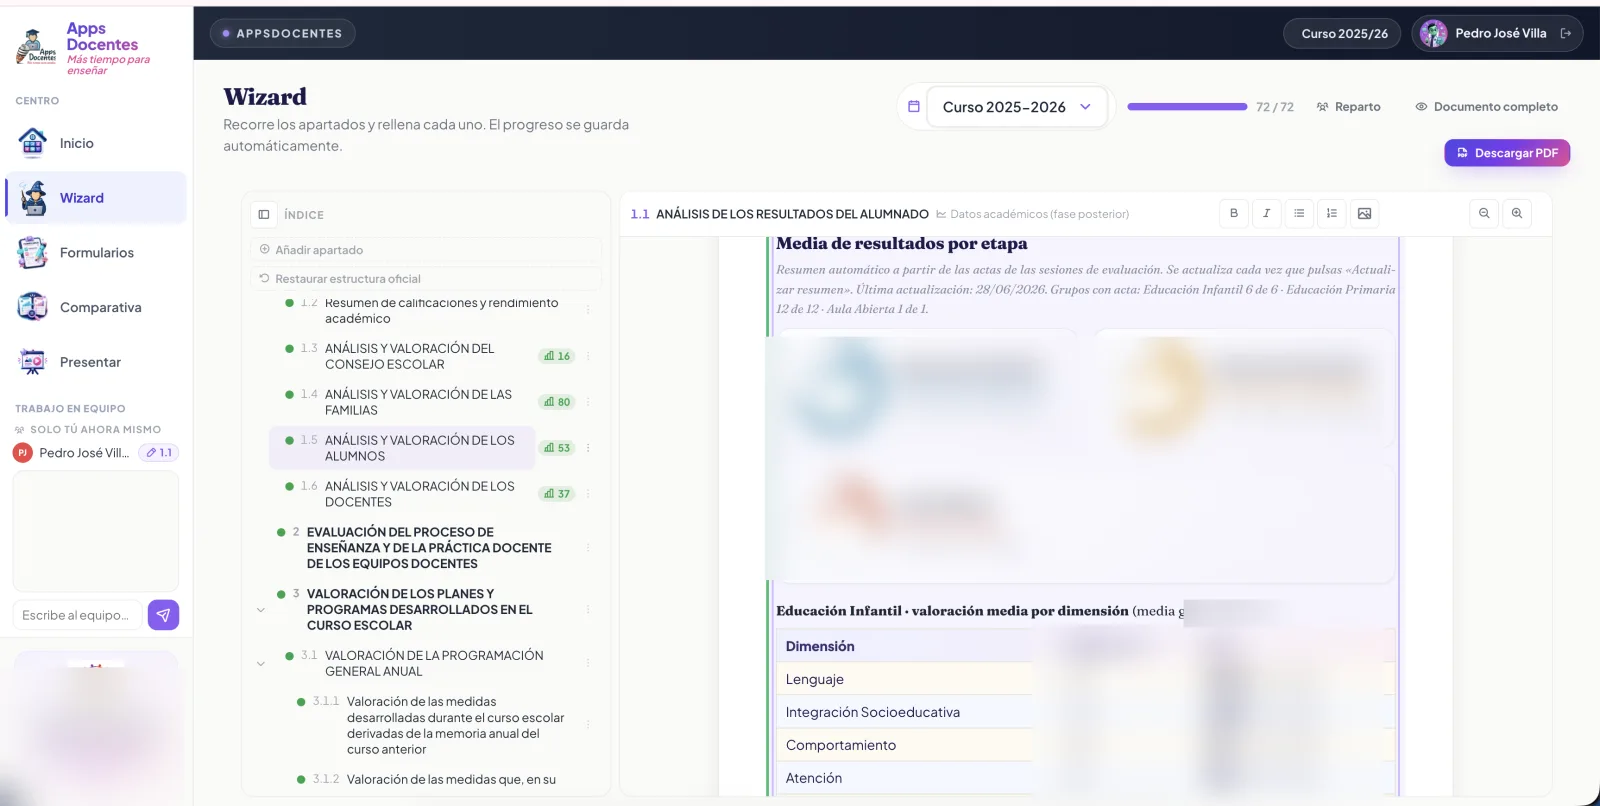Select 3.1 Valoración de la Programación General
Image resolution: width=1600 pixels, height=806 pixels.
click(x=432, y=663)
